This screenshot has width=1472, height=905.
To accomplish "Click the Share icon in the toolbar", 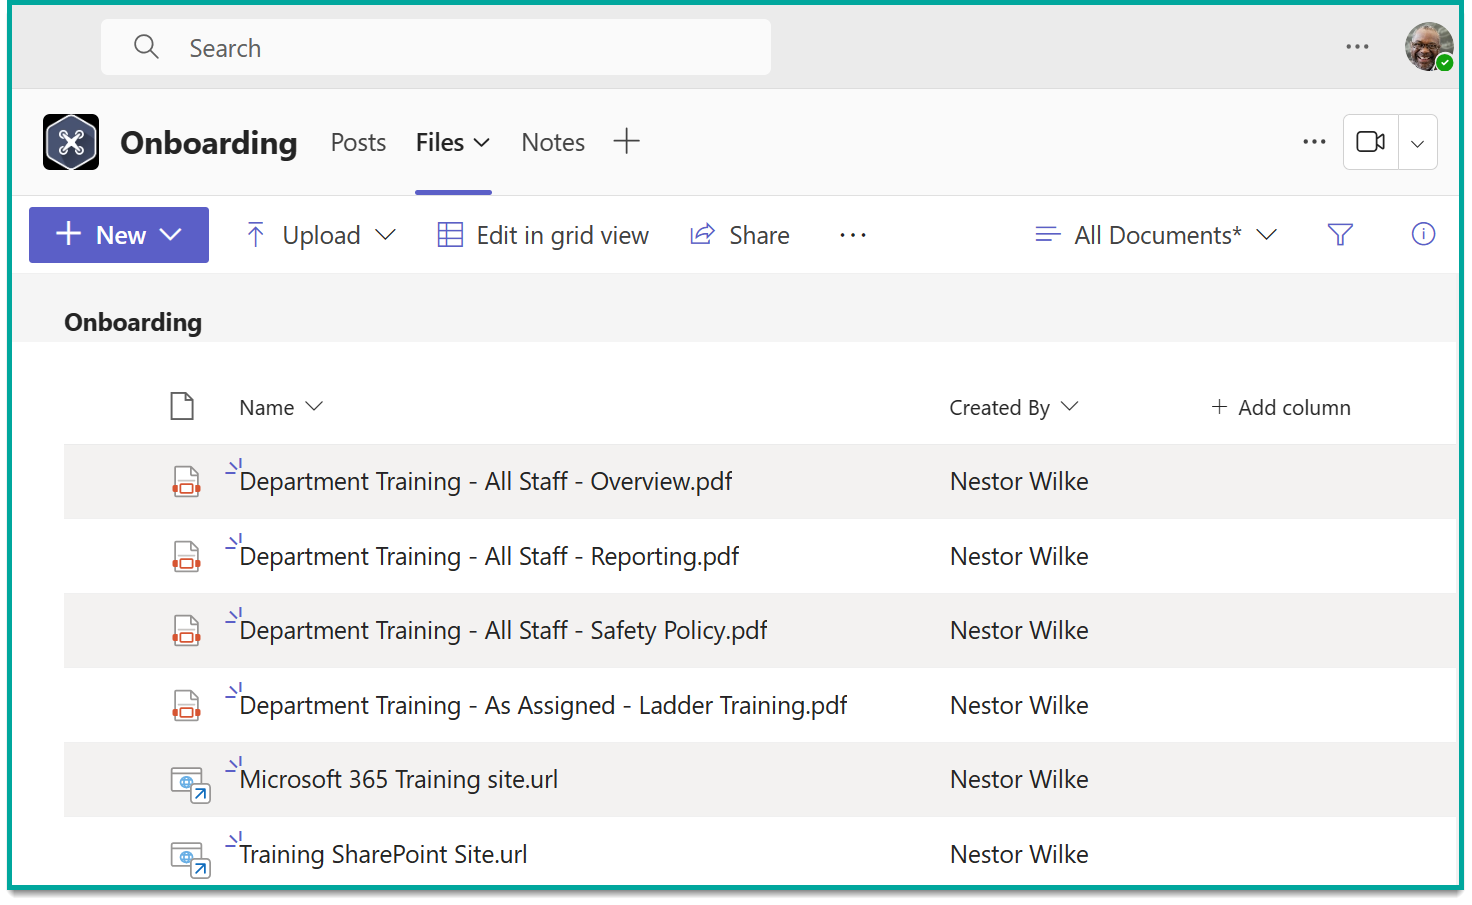I will click(702, 234).
